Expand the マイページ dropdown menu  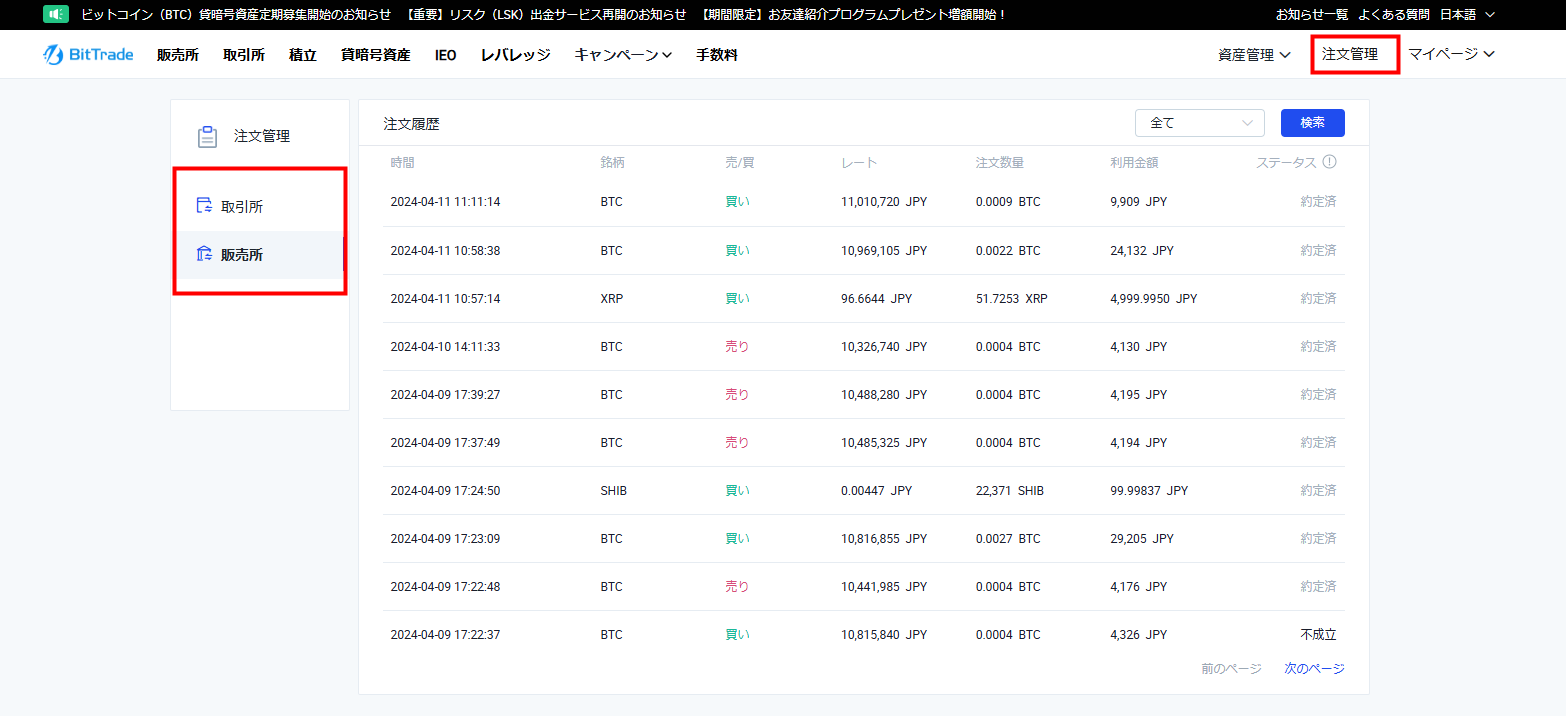coord(1451,54)
